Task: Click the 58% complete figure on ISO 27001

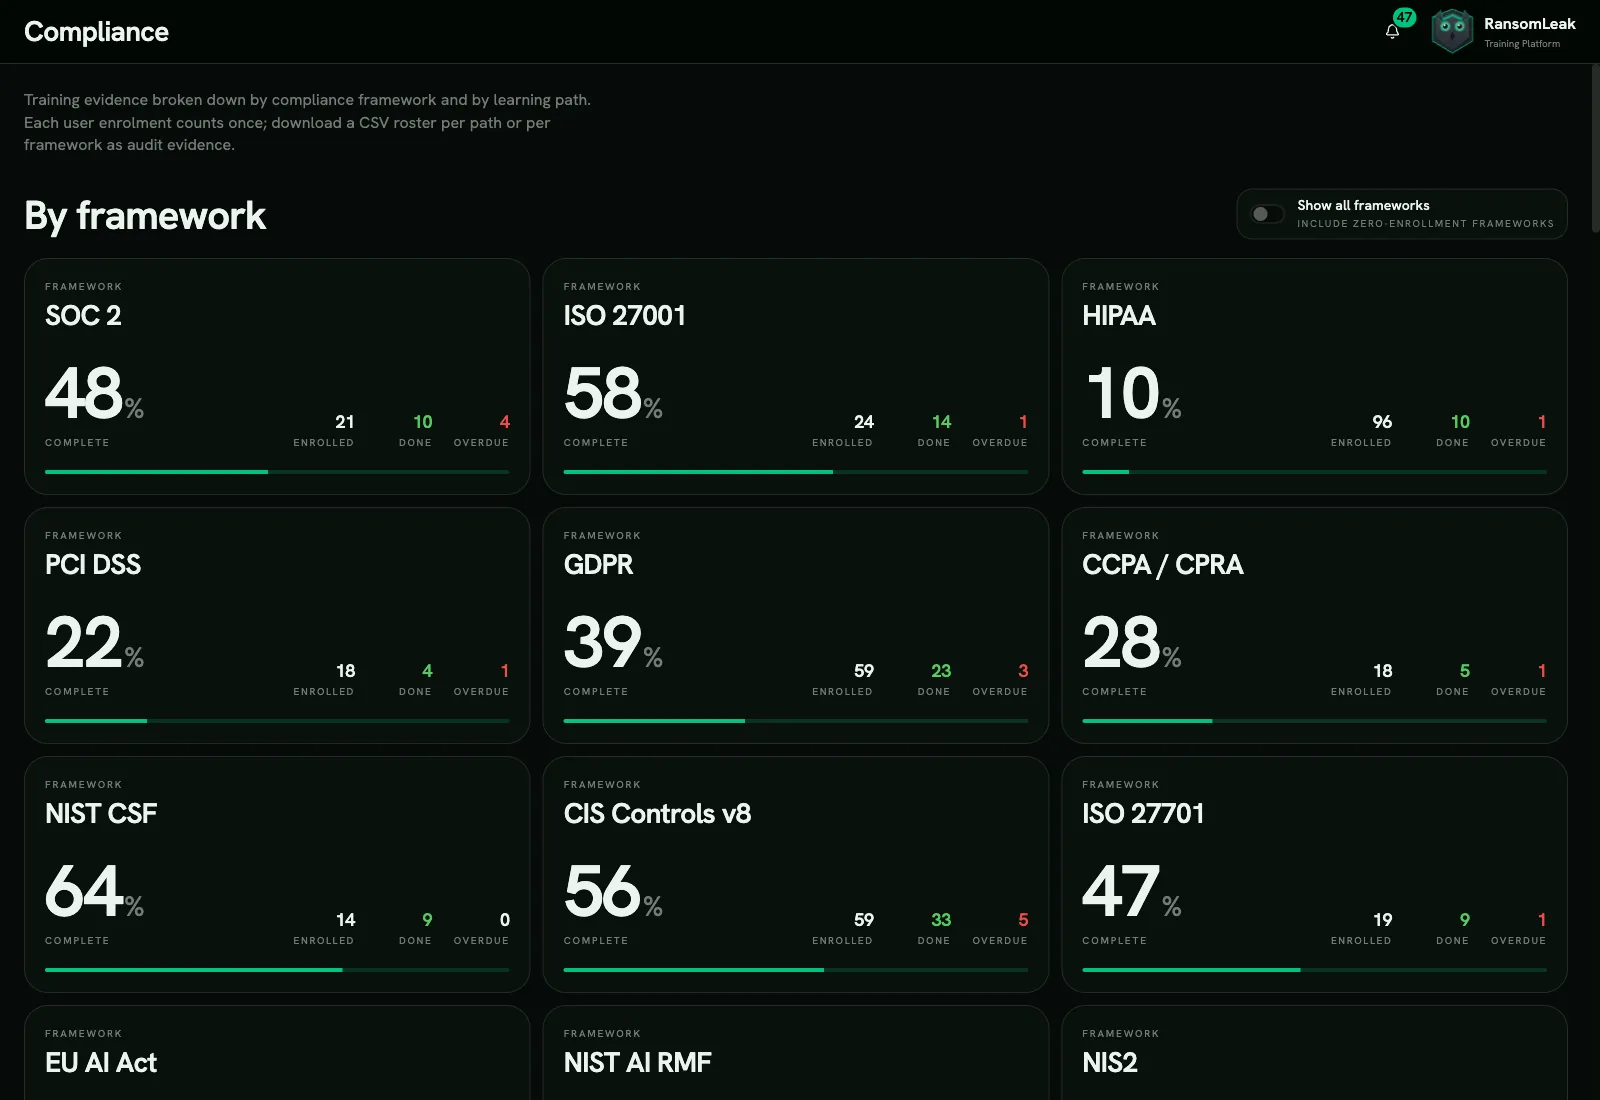Action: pyautogui.click(x=613, y=393)
